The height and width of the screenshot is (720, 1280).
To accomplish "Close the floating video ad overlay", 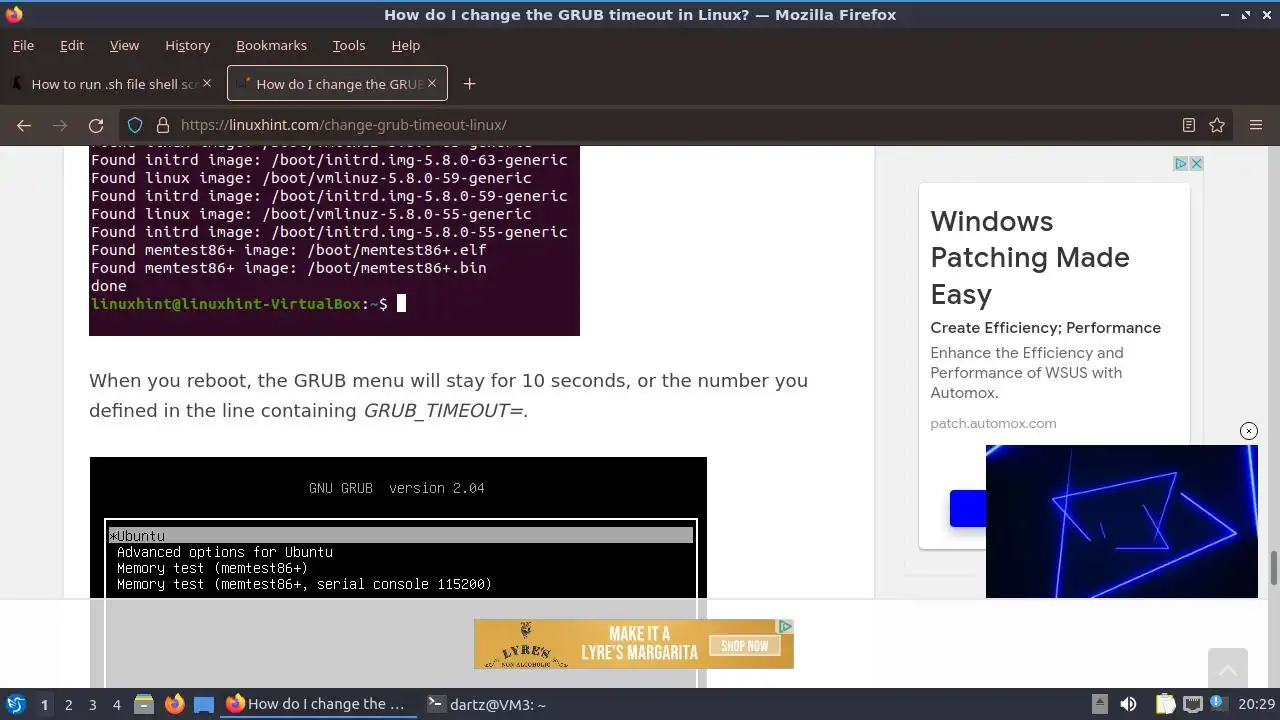I will pyautogui.click(x=1249, y=431).
